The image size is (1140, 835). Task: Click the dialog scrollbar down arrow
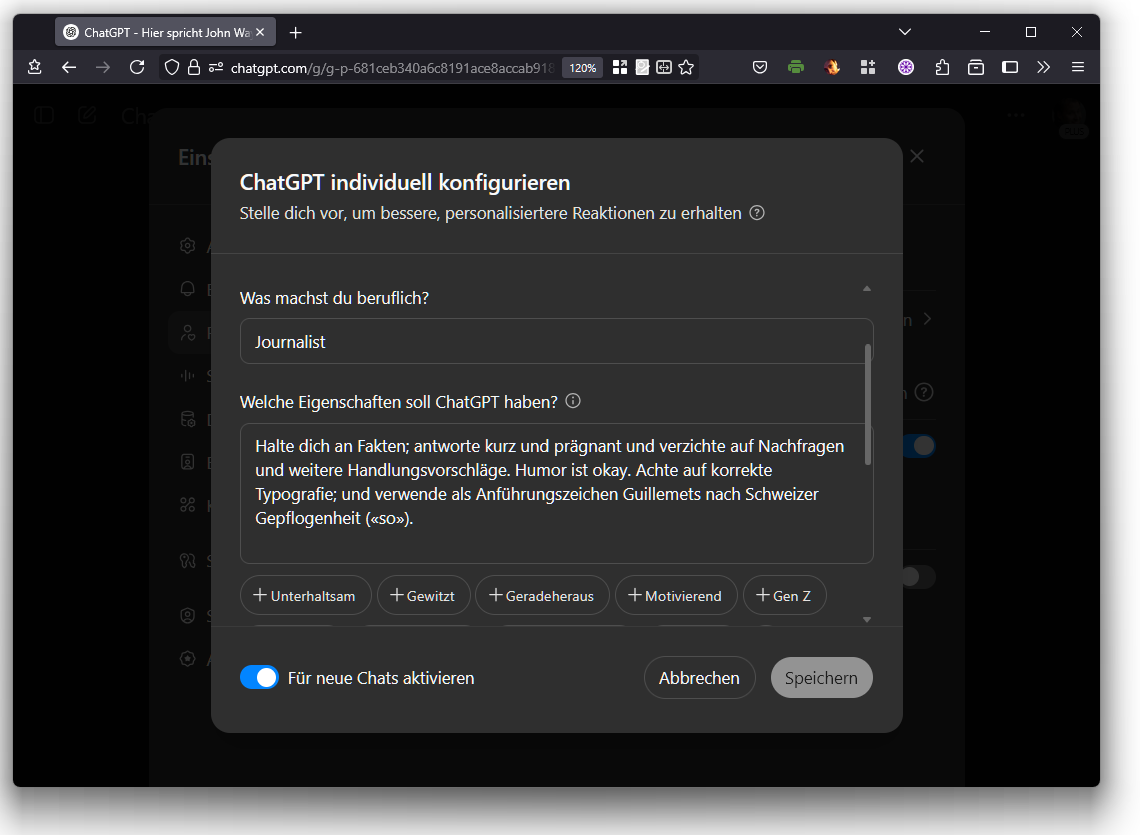coord(867,620)
